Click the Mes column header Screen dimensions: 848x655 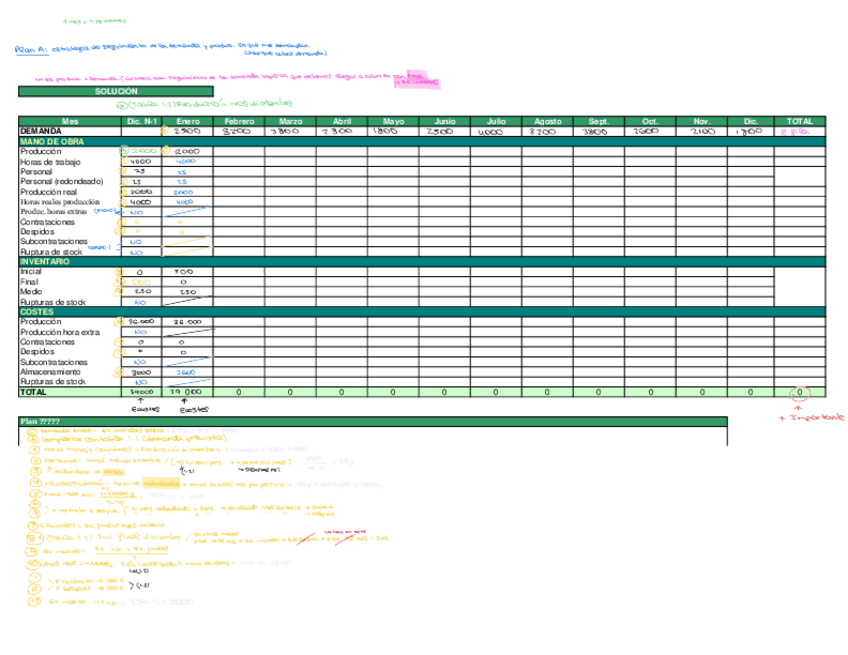click(x=70, y=121)
